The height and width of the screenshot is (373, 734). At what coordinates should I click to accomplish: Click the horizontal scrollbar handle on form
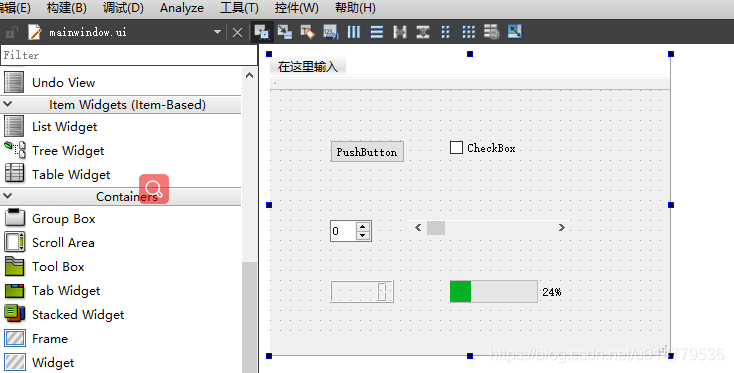[x=436, y=228]
